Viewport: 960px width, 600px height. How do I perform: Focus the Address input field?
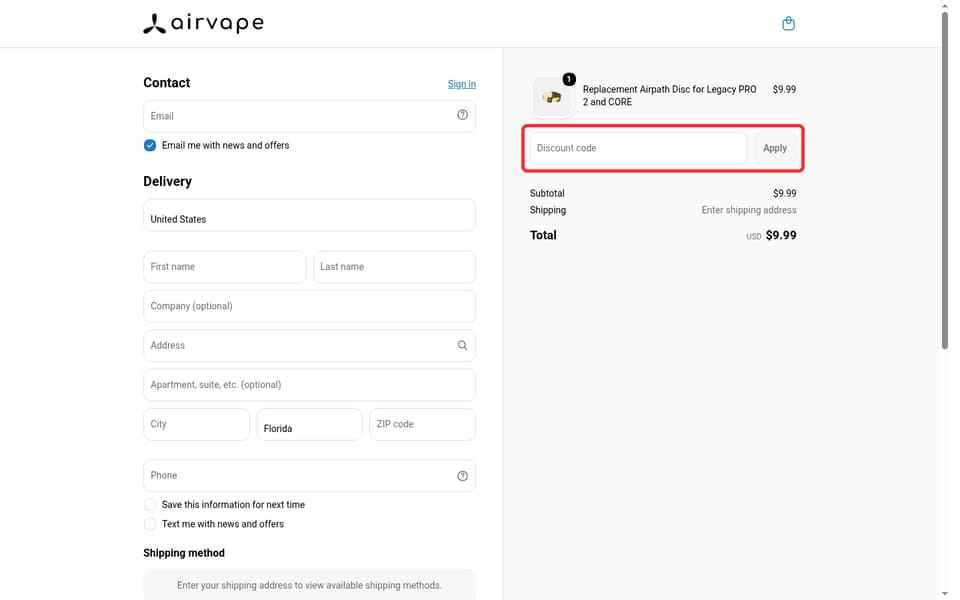[x=309, y=345]
